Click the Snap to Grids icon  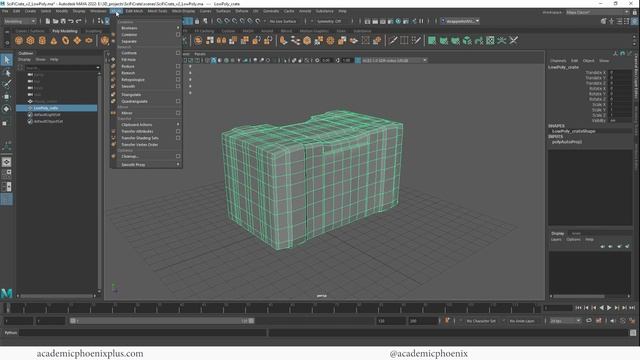tap(220, 21)
